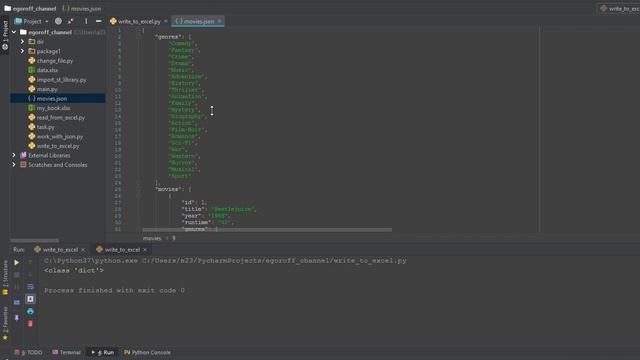Click the Restore layout icon in Run panel
Screen dimensions: 640x360
[17, 302]
